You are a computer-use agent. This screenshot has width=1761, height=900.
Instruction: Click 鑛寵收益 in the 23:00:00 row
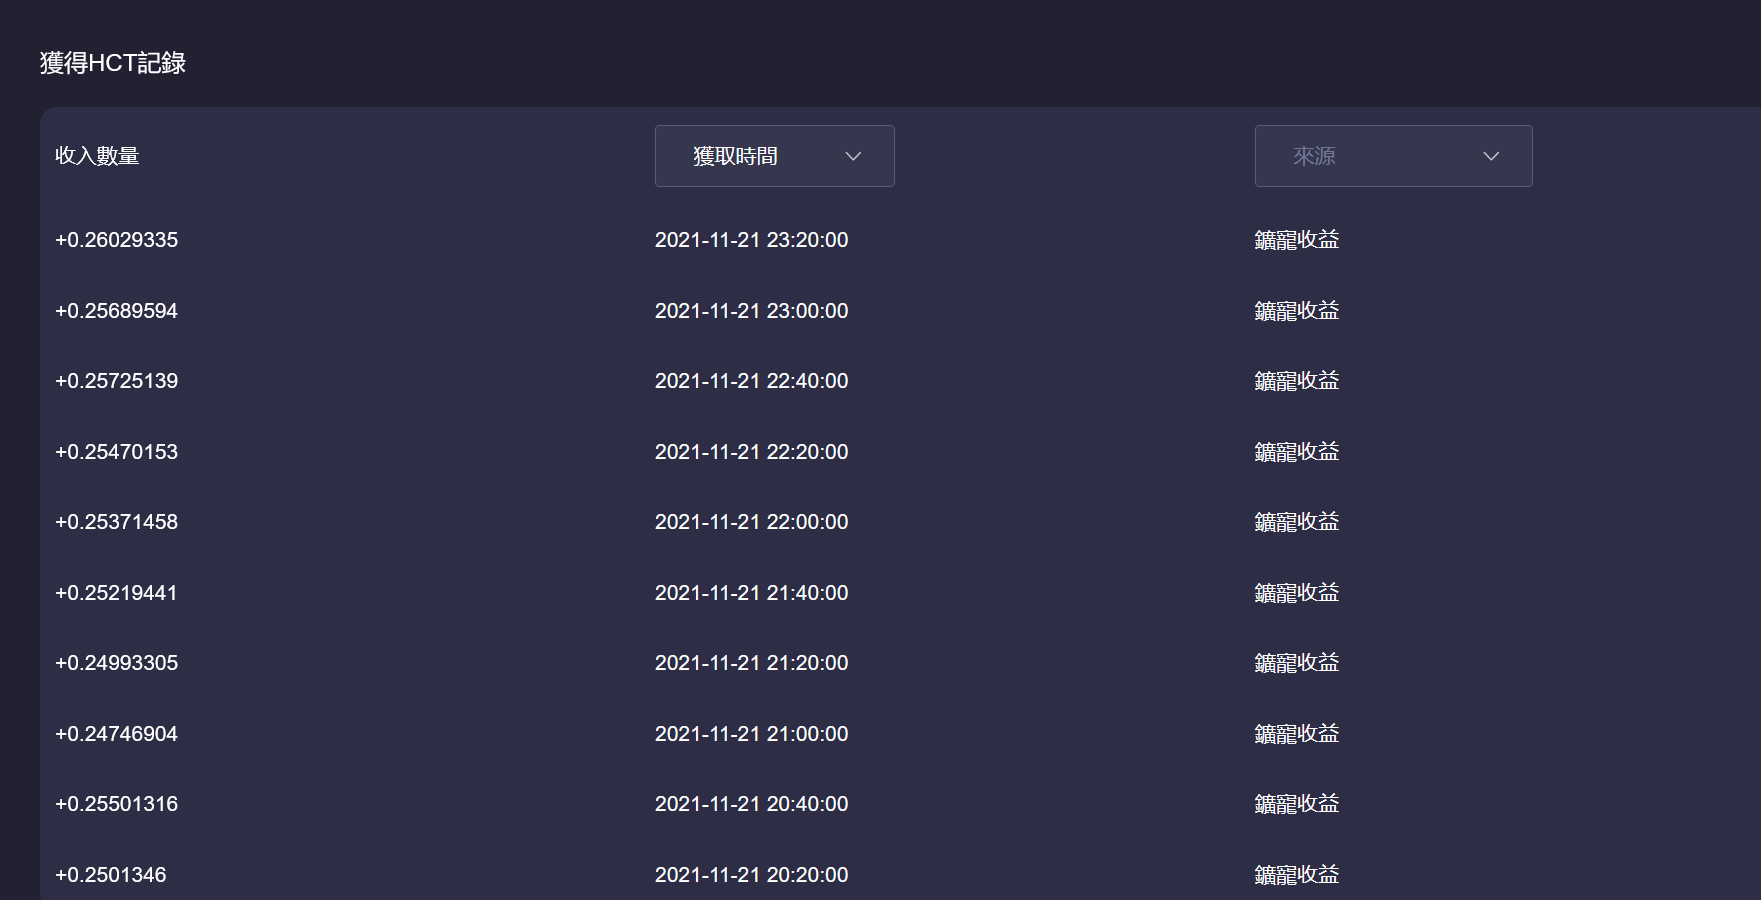click(x=1297, y=311)
